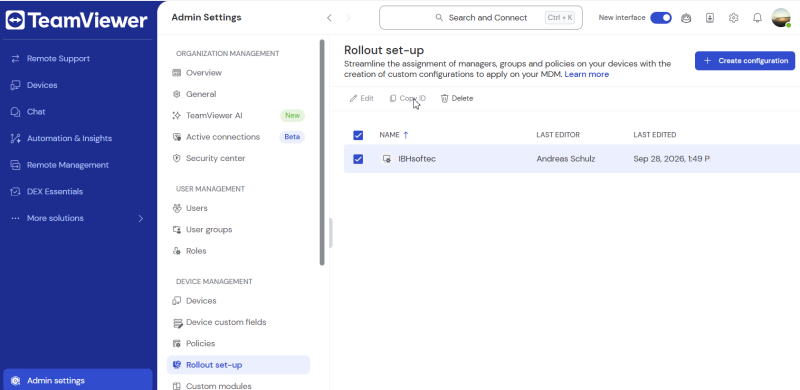Open DEX Essentials section

[x=55, y=191]
